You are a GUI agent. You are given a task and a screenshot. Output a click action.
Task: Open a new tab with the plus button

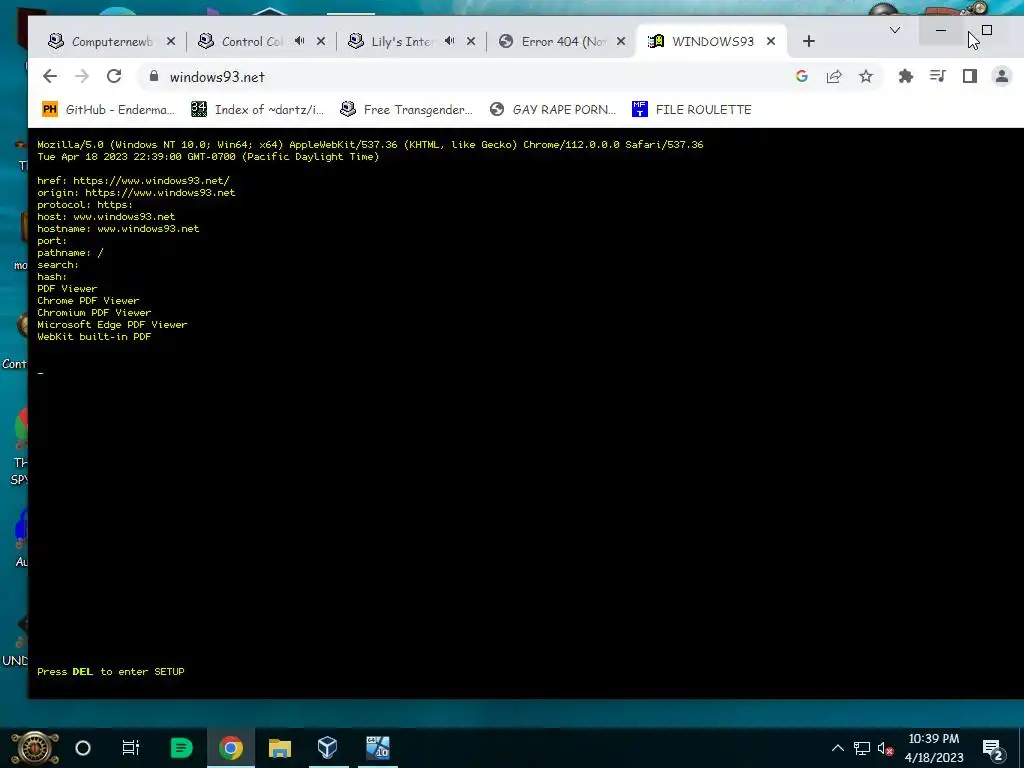(x=808, y=41)
